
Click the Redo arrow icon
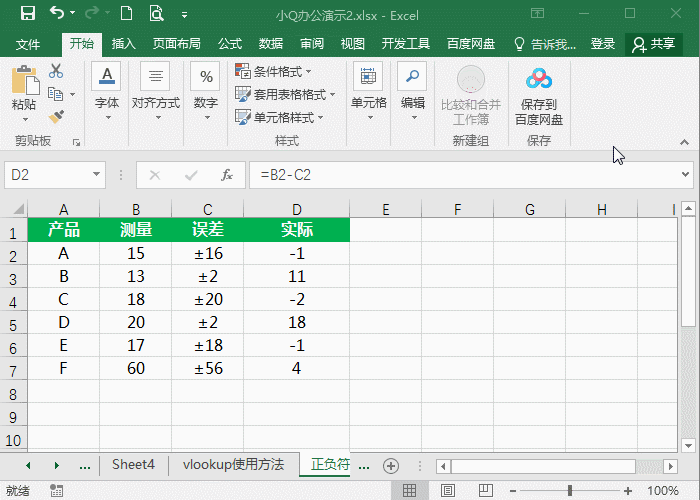92,13
